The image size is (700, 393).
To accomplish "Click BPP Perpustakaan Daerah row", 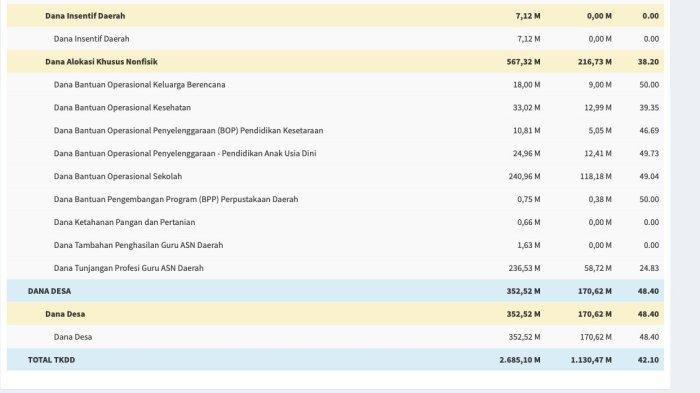I will click(335, 199).
